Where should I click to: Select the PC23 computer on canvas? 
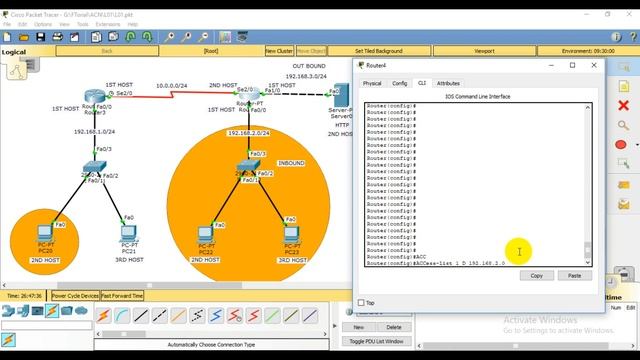pos(291,235)
